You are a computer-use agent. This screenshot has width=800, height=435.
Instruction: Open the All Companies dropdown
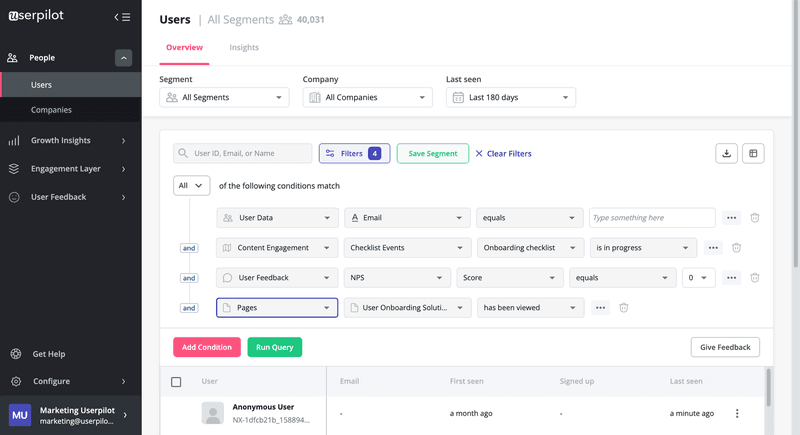click(x=367, y=97)
